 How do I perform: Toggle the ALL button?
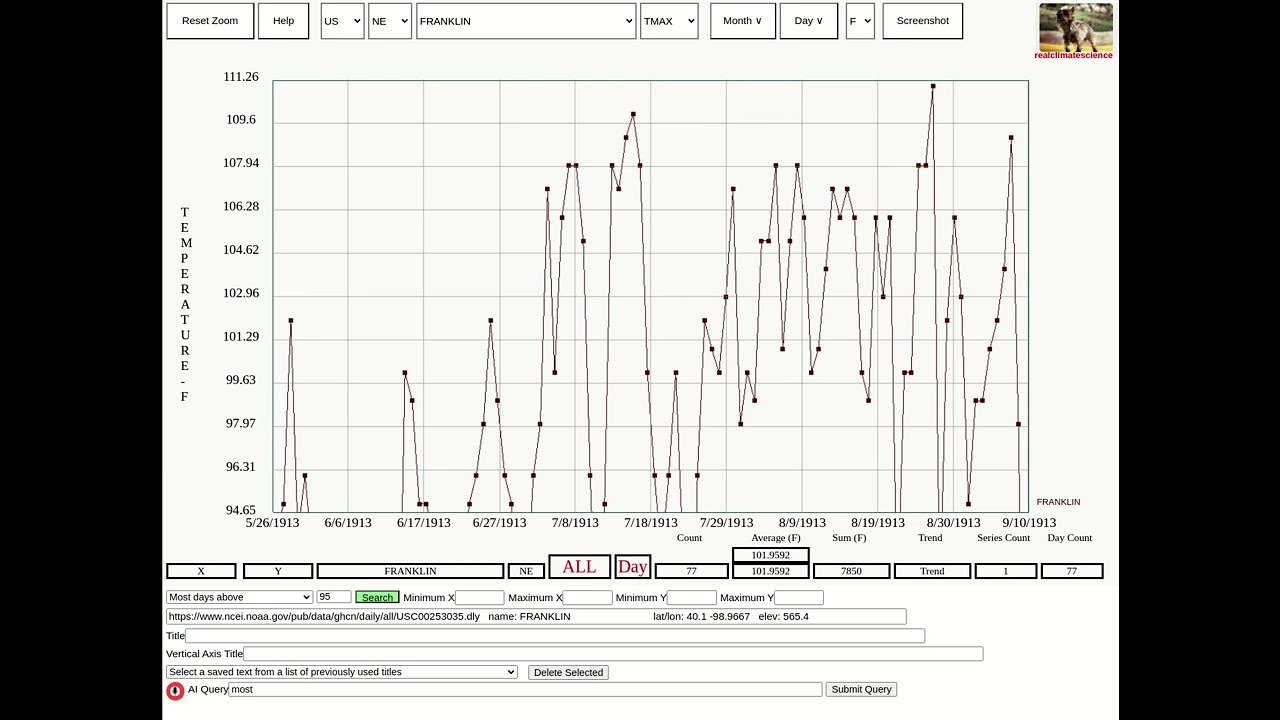tap(579, 567)
